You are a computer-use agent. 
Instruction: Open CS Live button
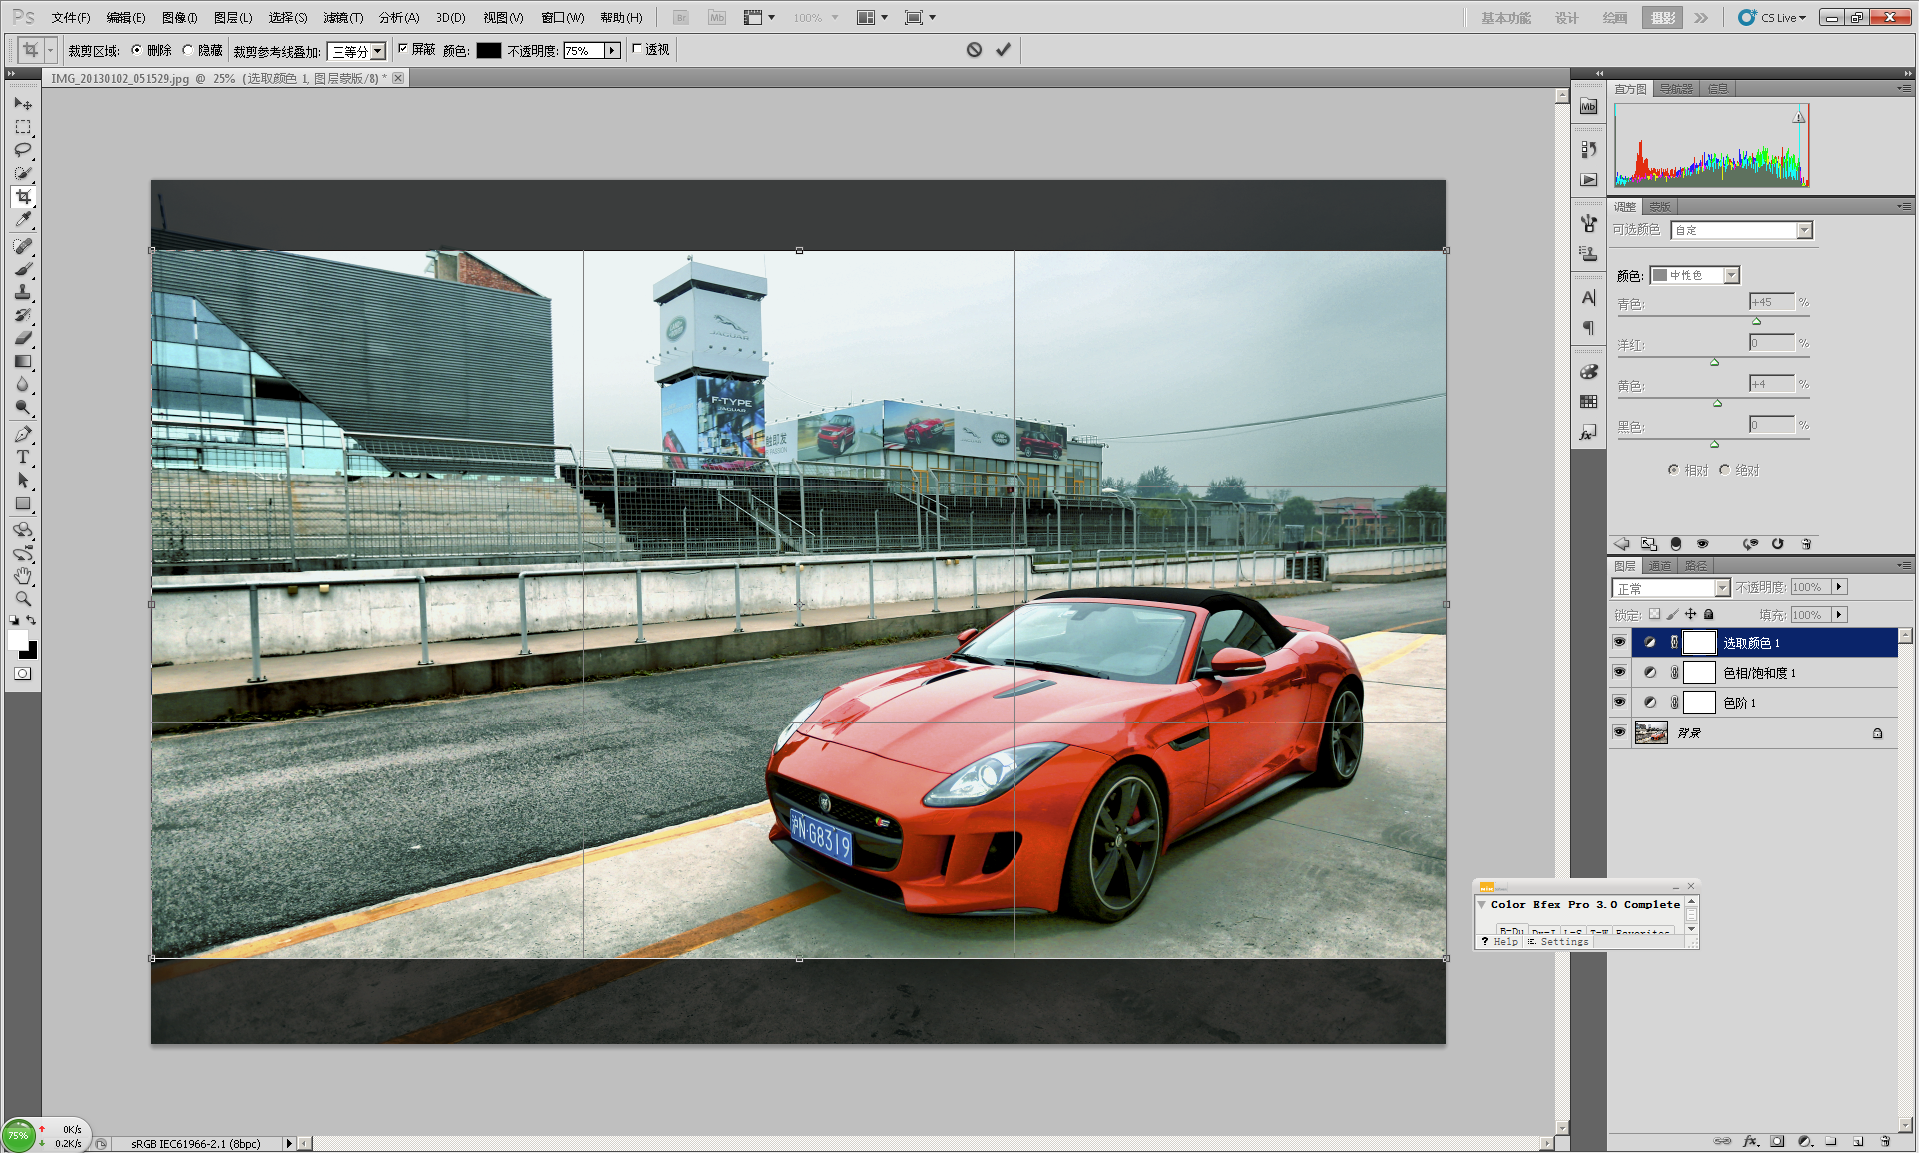[x=1772, y=18]
